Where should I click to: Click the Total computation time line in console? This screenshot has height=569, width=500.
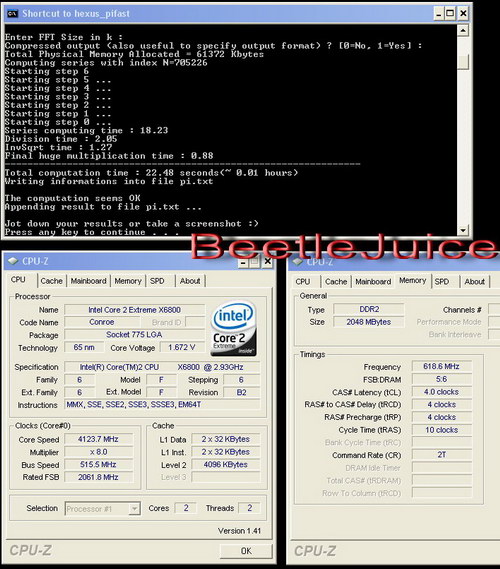click(151, 173)
